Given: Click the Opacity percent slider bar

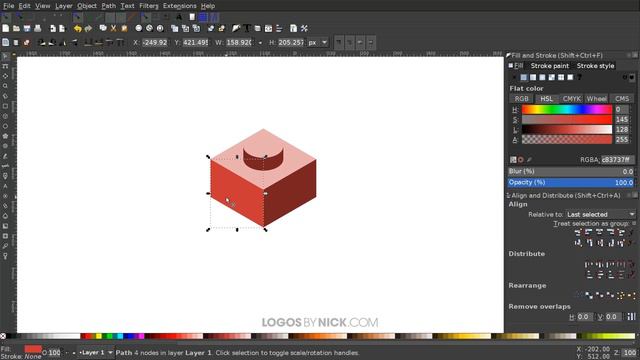Looking at the screenshot, I should click(571, 182).
